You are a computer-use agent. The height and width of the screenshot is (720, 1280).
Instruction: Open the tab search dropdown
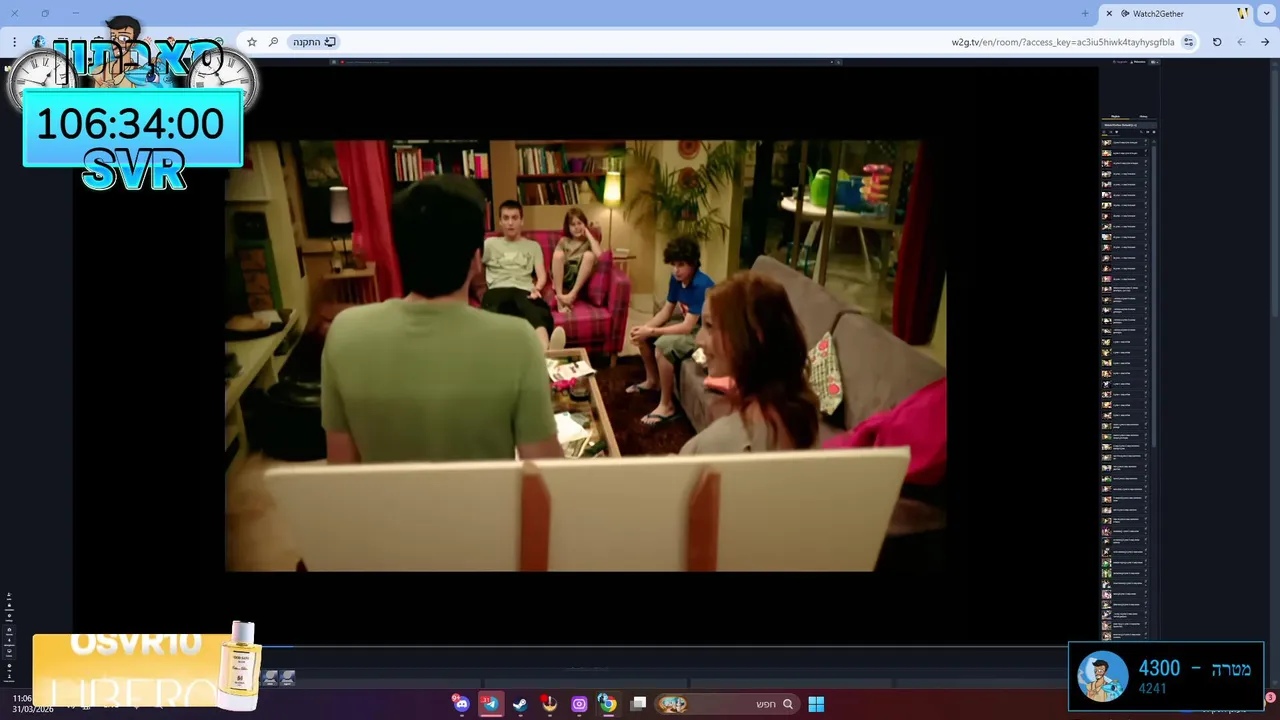tap(1266, 13)
